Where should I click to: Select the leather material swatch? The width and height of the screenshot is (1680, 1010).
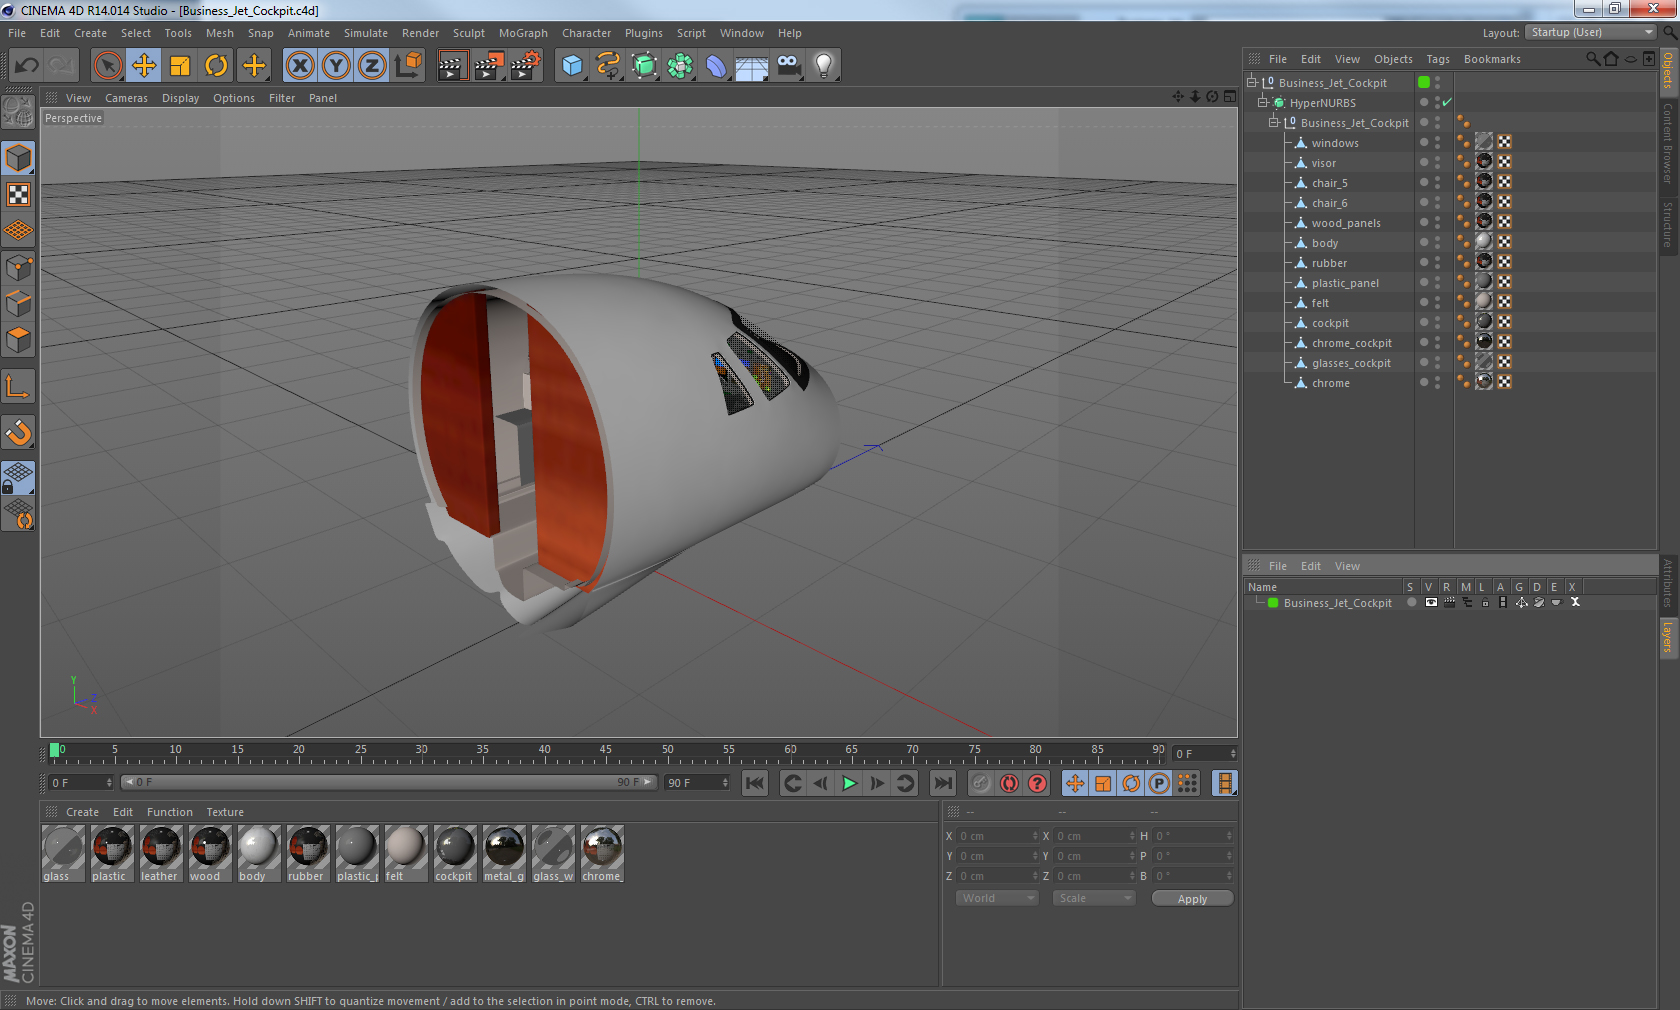point(160,853)
